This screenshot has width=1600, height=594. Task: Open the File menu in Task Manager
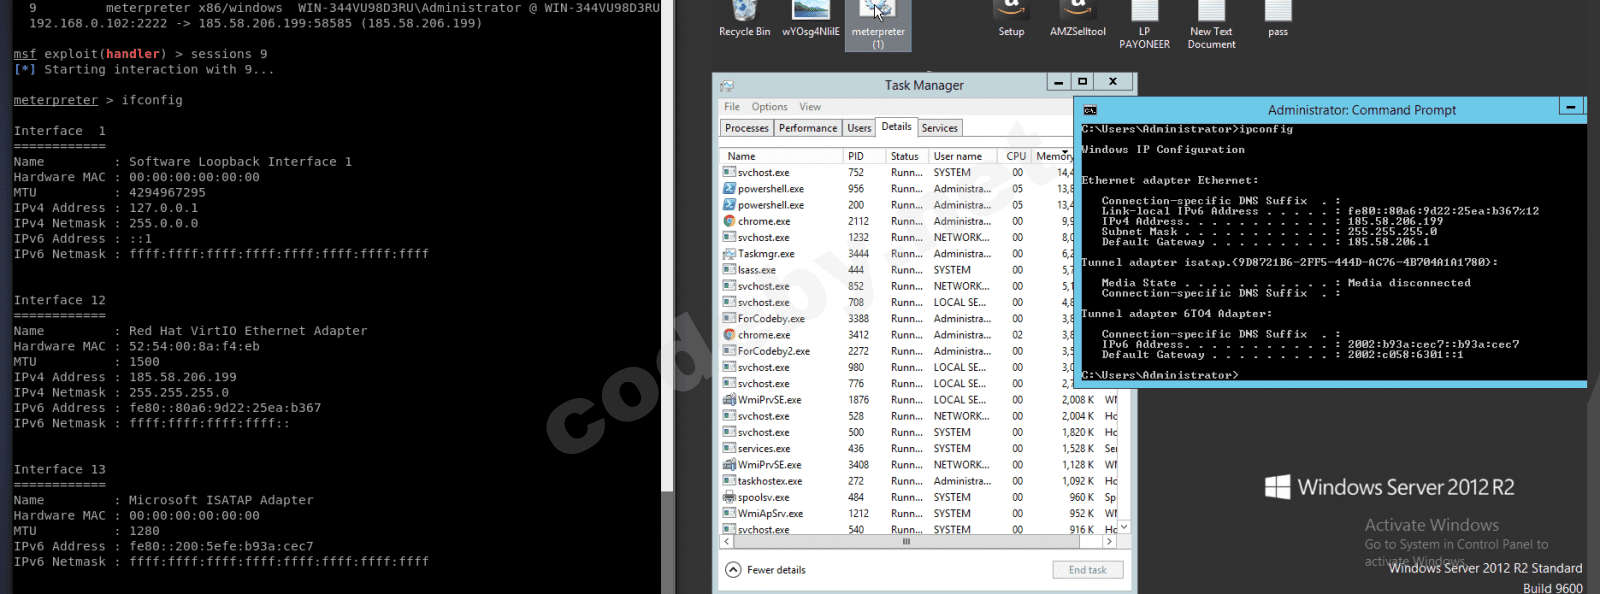(732, 107)
